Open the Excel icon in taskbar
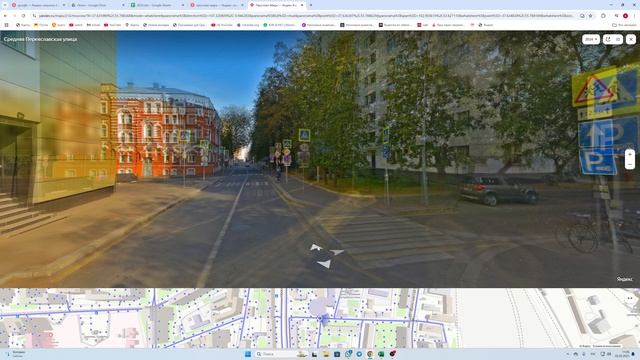This screenshot has width=640, height=360. point(381,354)
